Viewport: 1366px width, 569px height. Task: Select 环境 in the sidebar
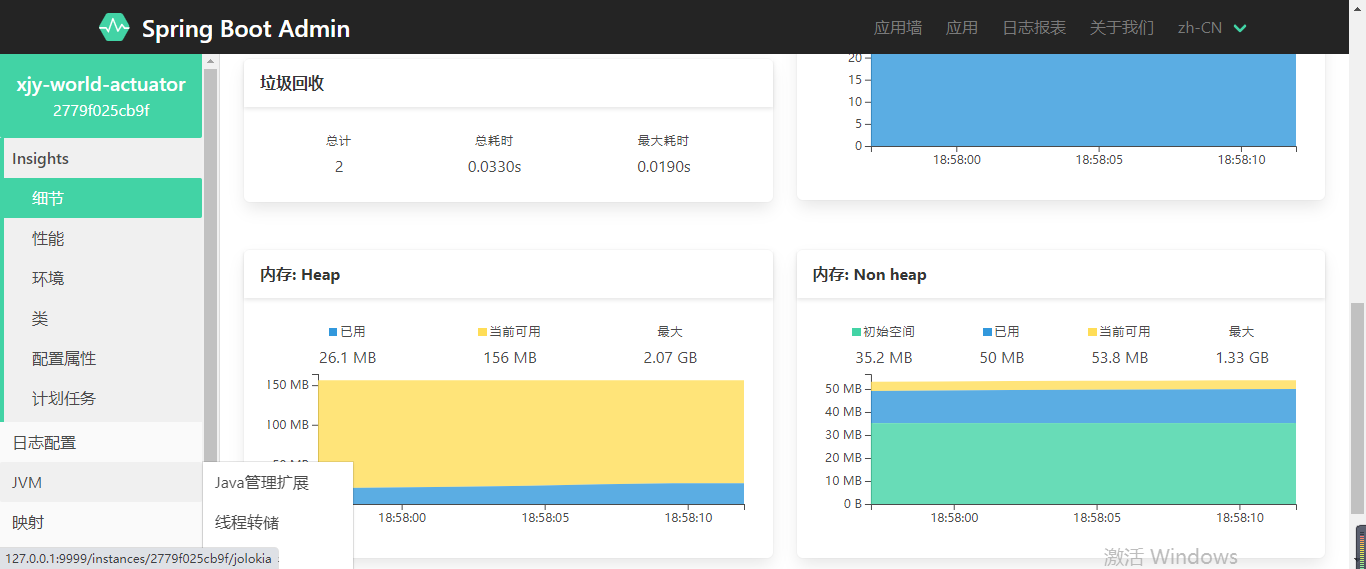coord(101,278)
